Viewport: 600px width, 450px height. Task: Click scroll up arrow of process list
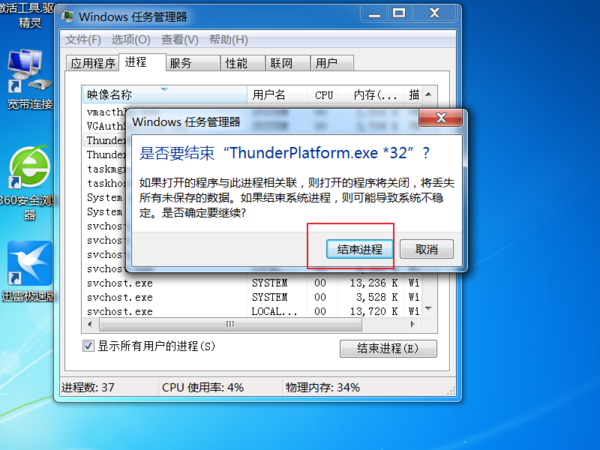click(x=429, y=94)
